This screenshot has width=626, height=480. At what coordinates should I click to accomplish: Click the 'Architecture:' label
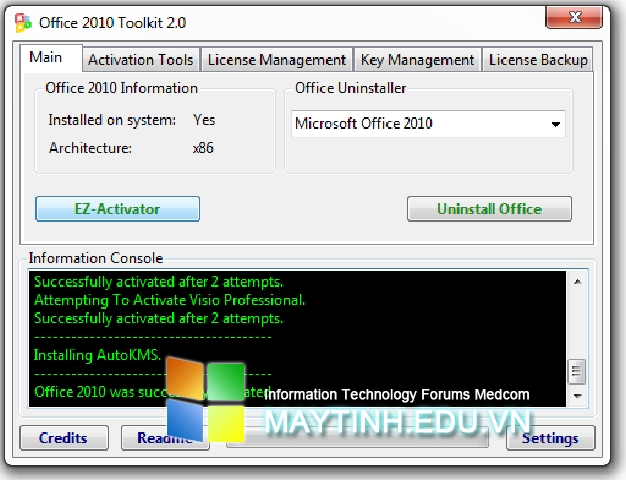click(90, 148)
